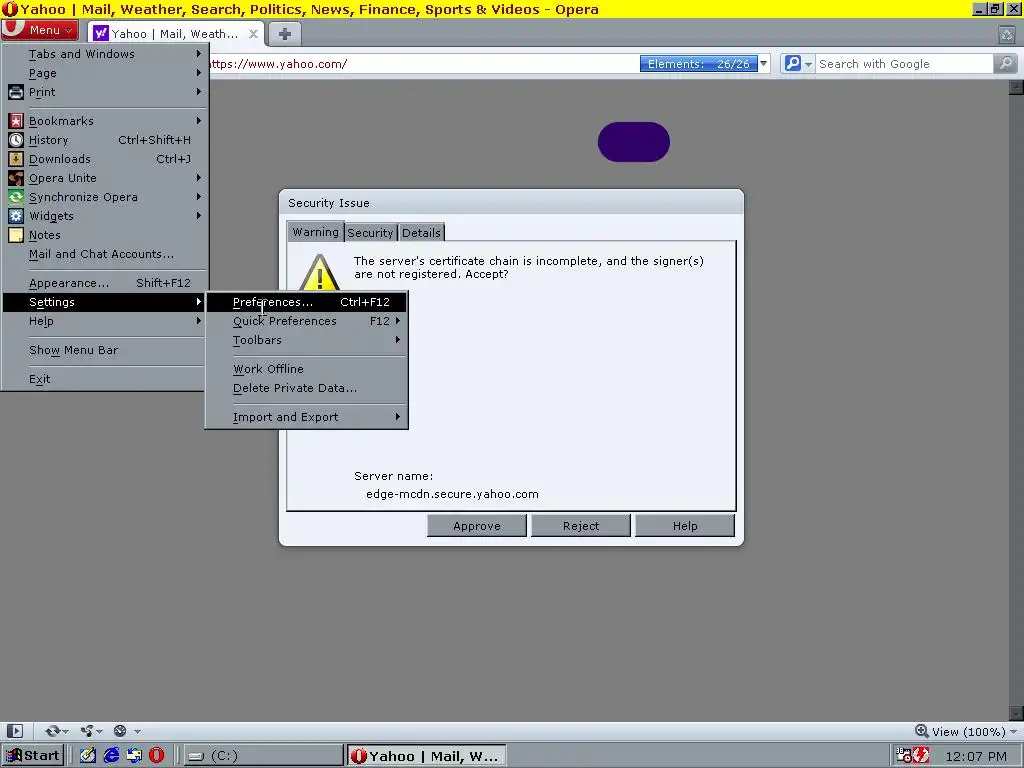Click the Opera Turbo status bar icon
Image resolution: width=1024 pixels, height=768 pixels.
(x=120, y=731)
